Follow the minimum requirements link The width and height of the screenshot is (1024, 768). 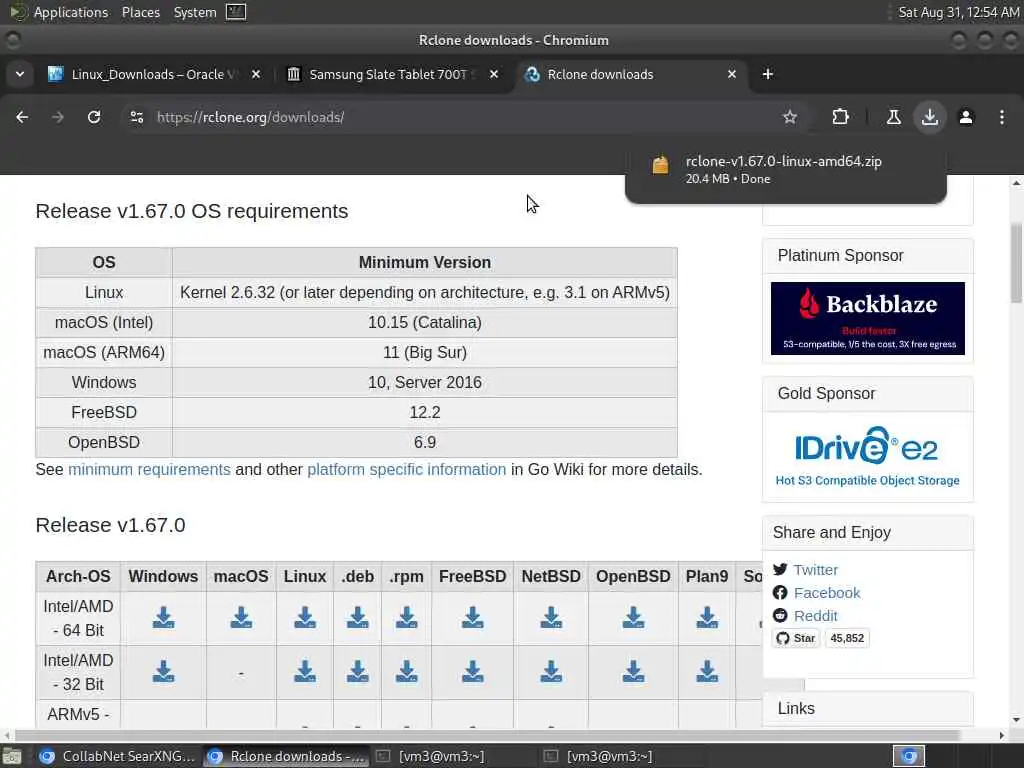point(149,470)
